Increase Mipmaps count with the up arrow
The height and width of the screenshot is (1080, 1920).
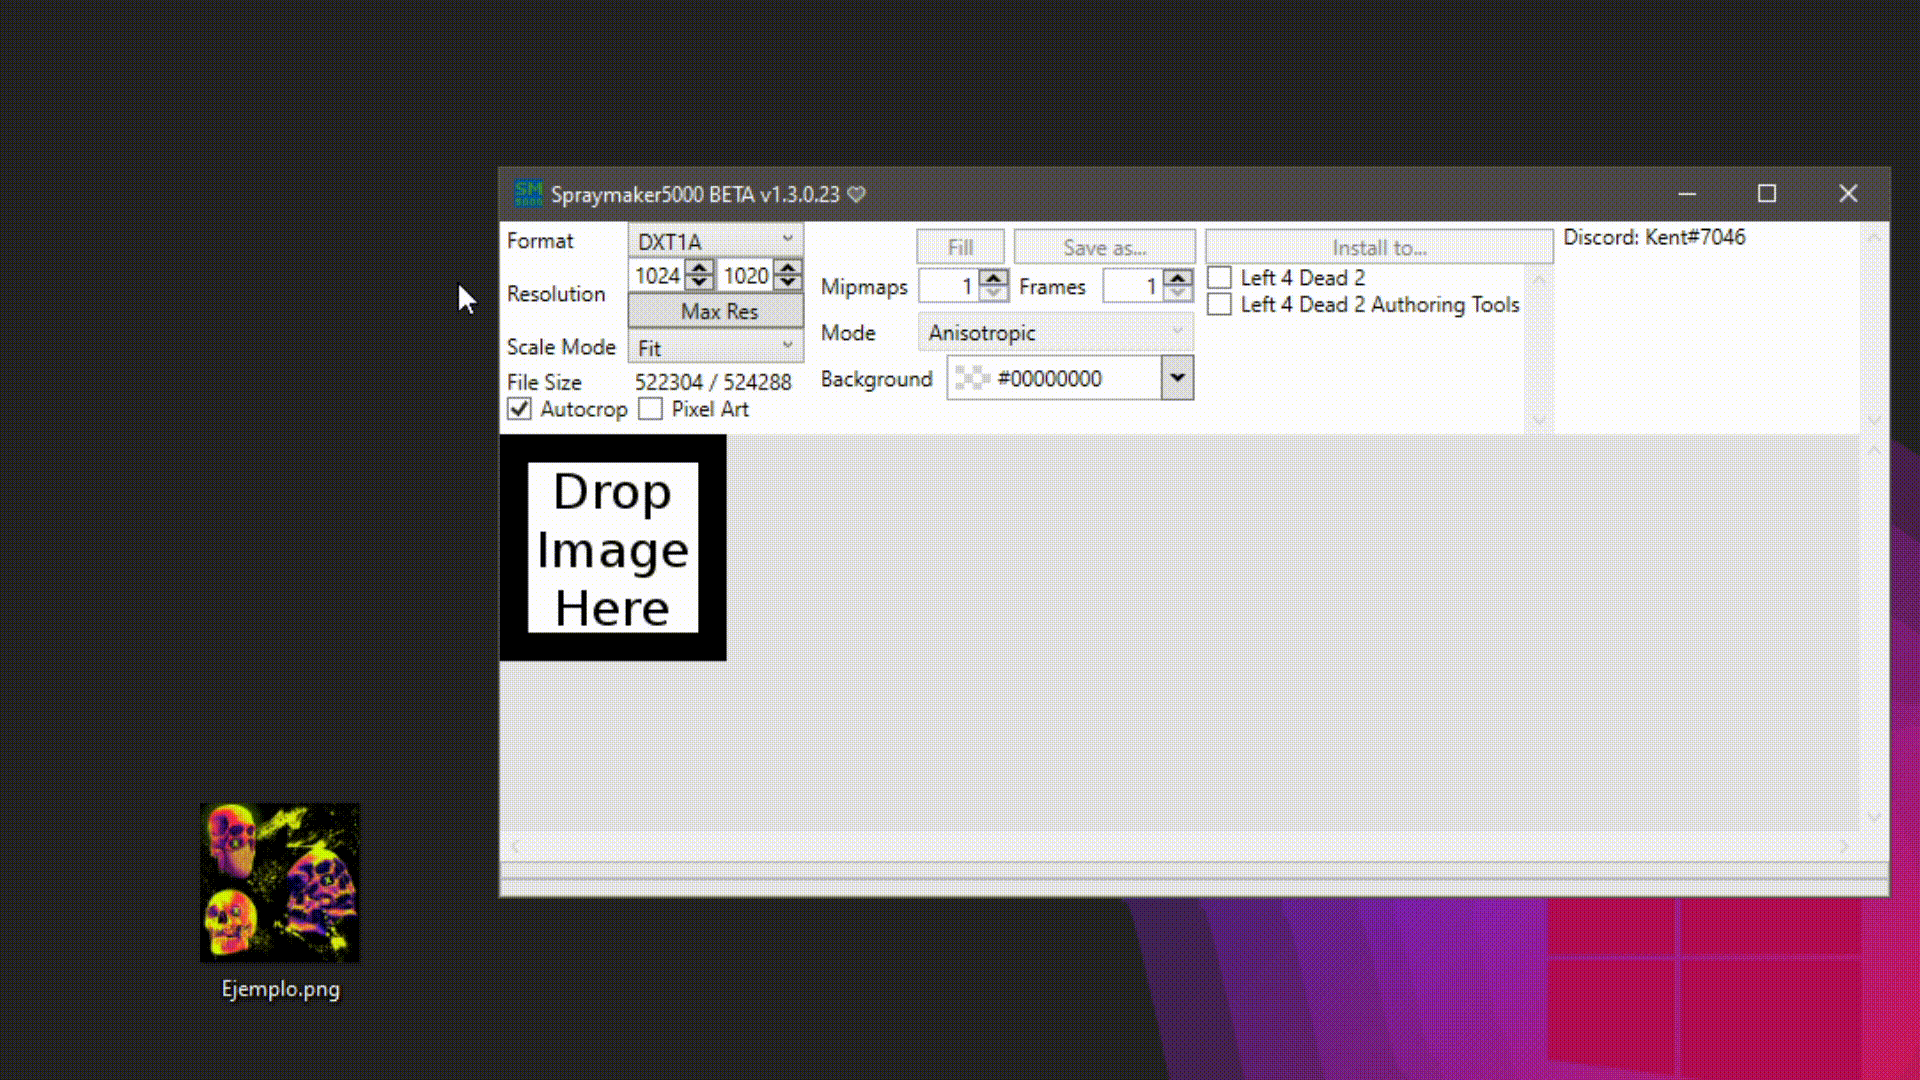click(x=993, y=278)
